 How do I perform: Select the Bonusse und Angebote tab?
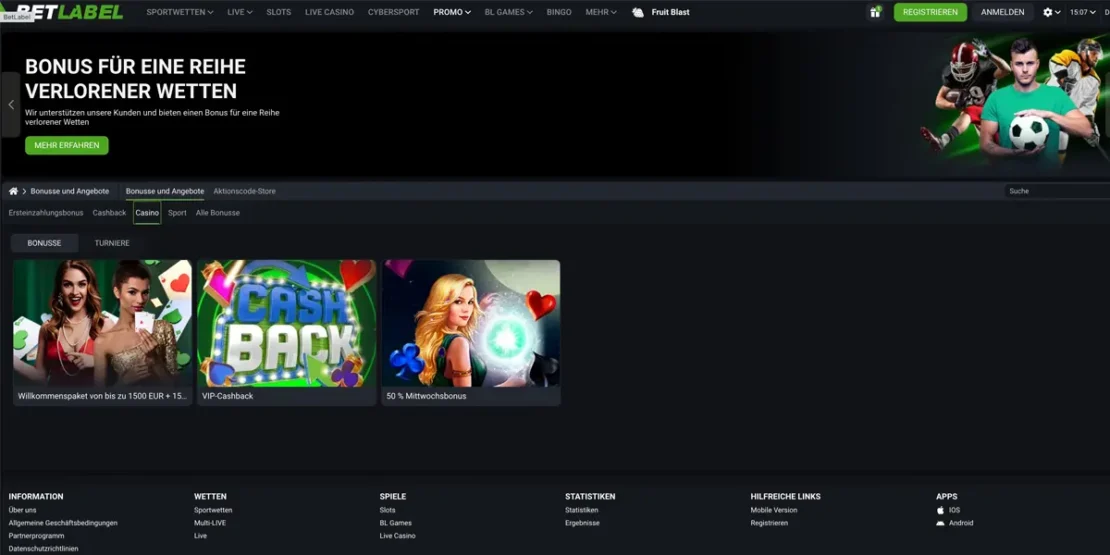165,191
